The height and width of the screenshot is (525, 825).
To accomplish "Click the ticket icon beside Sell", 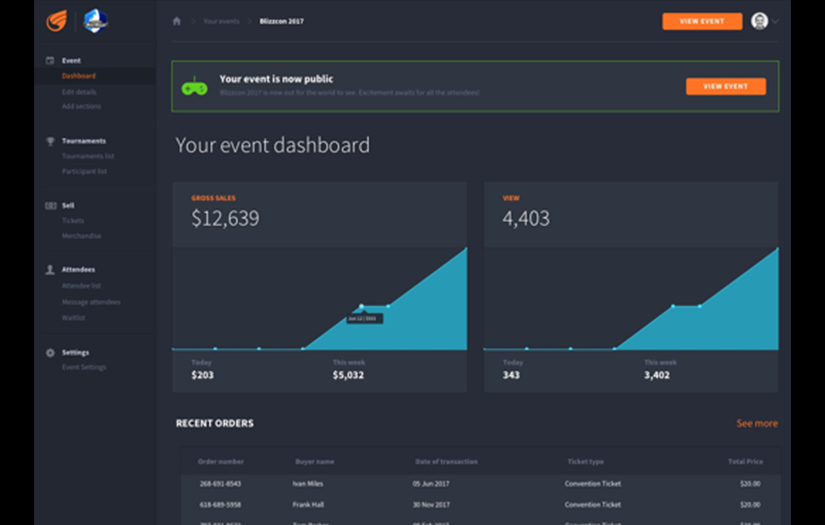I will click(50, 205).
